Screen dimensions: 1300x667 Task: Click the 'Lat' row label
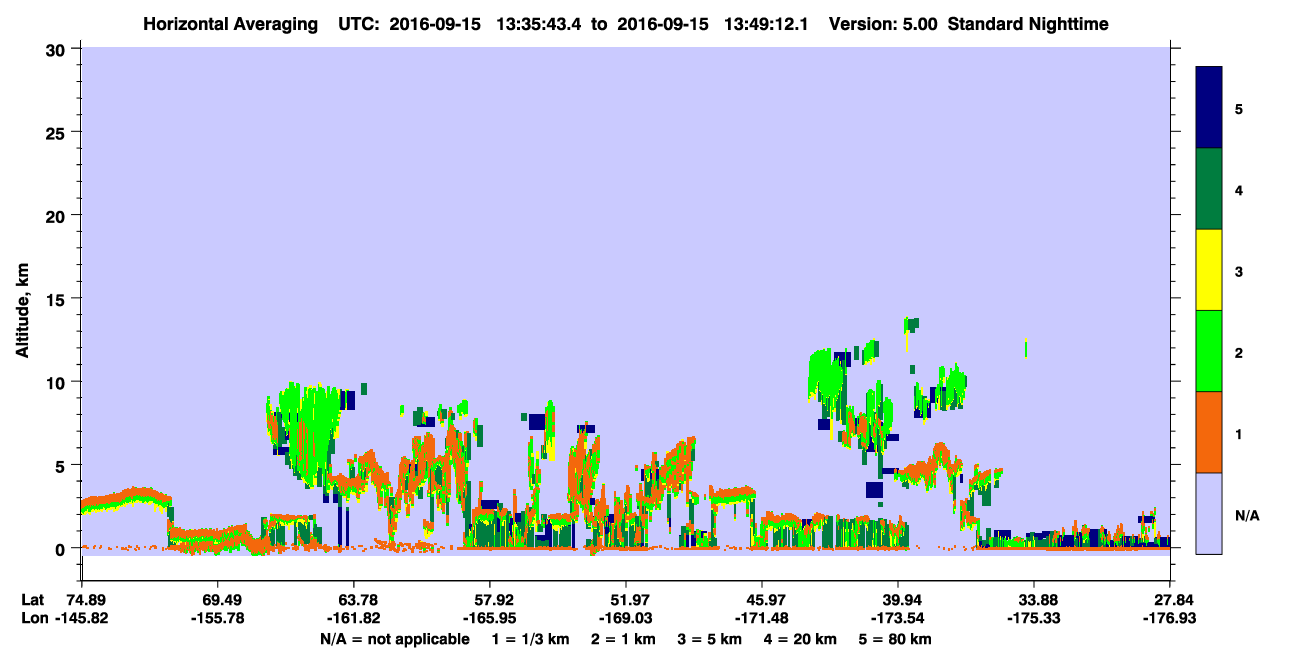(x=33, y=600)
